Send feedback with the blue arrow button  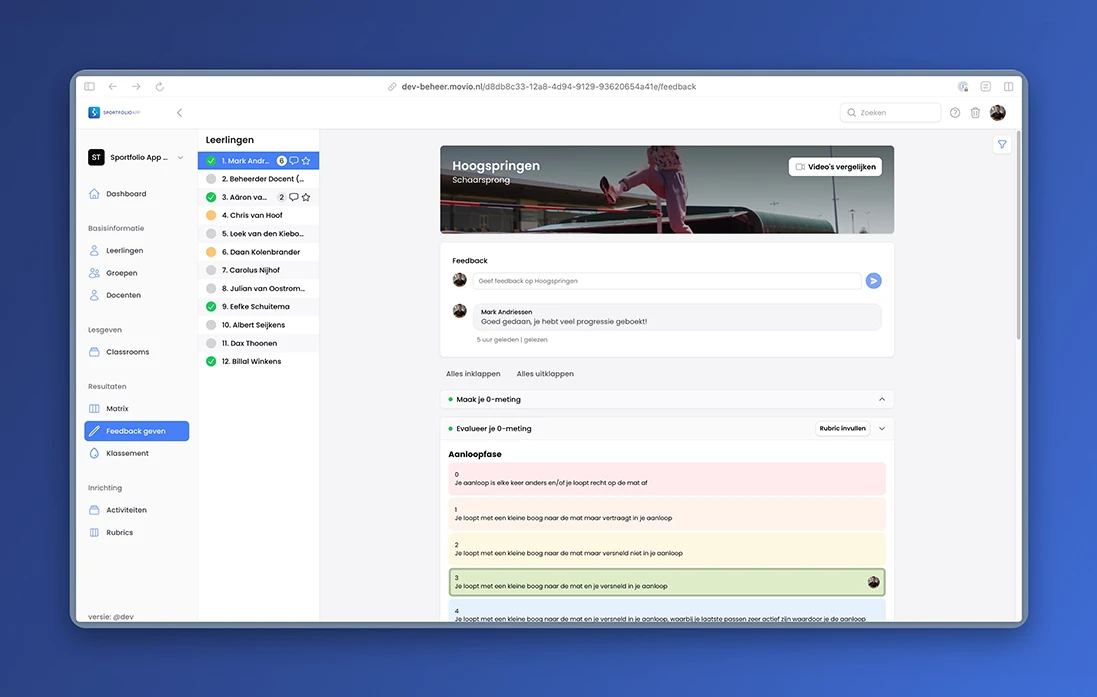click(x=873, y=281)
